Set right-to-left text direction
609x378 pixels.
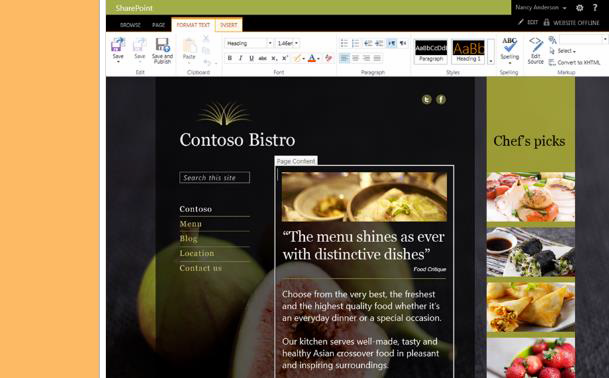tap(403, 43)
